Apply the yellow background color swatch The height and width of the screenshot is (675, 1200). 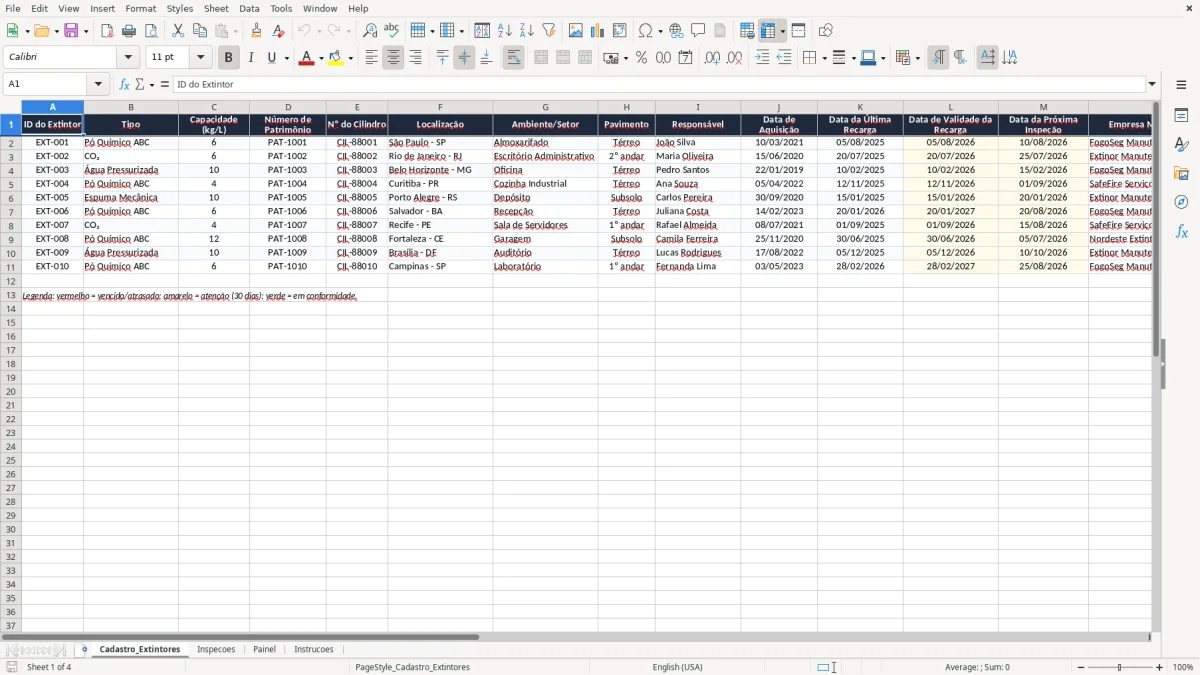[335, 58]
